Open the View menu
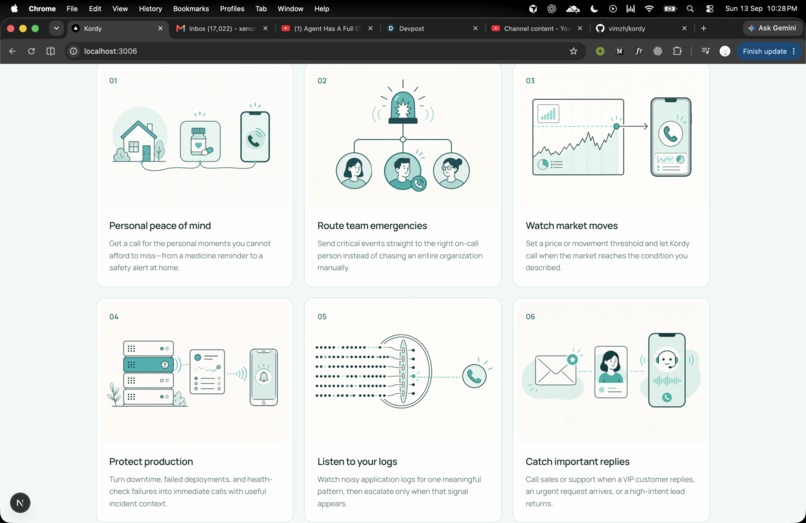The height and width of the screenshot is (523, 806). (120, 9)
